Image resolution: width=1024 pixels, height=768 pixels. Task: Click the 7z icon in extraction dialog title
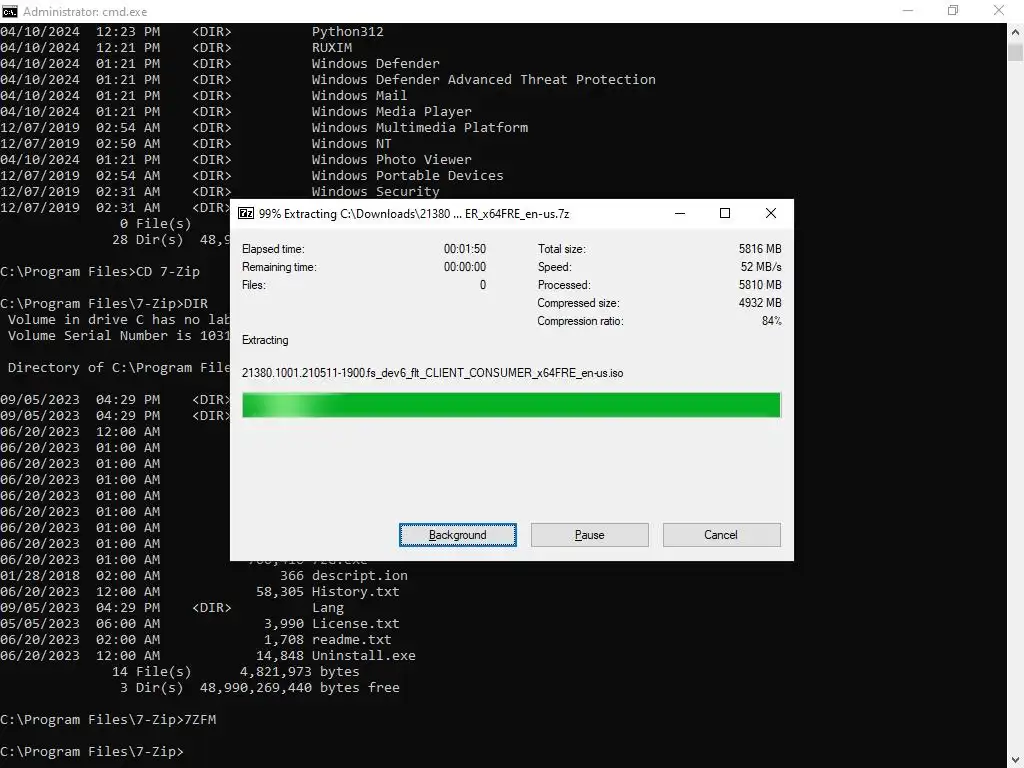point(246,214)
